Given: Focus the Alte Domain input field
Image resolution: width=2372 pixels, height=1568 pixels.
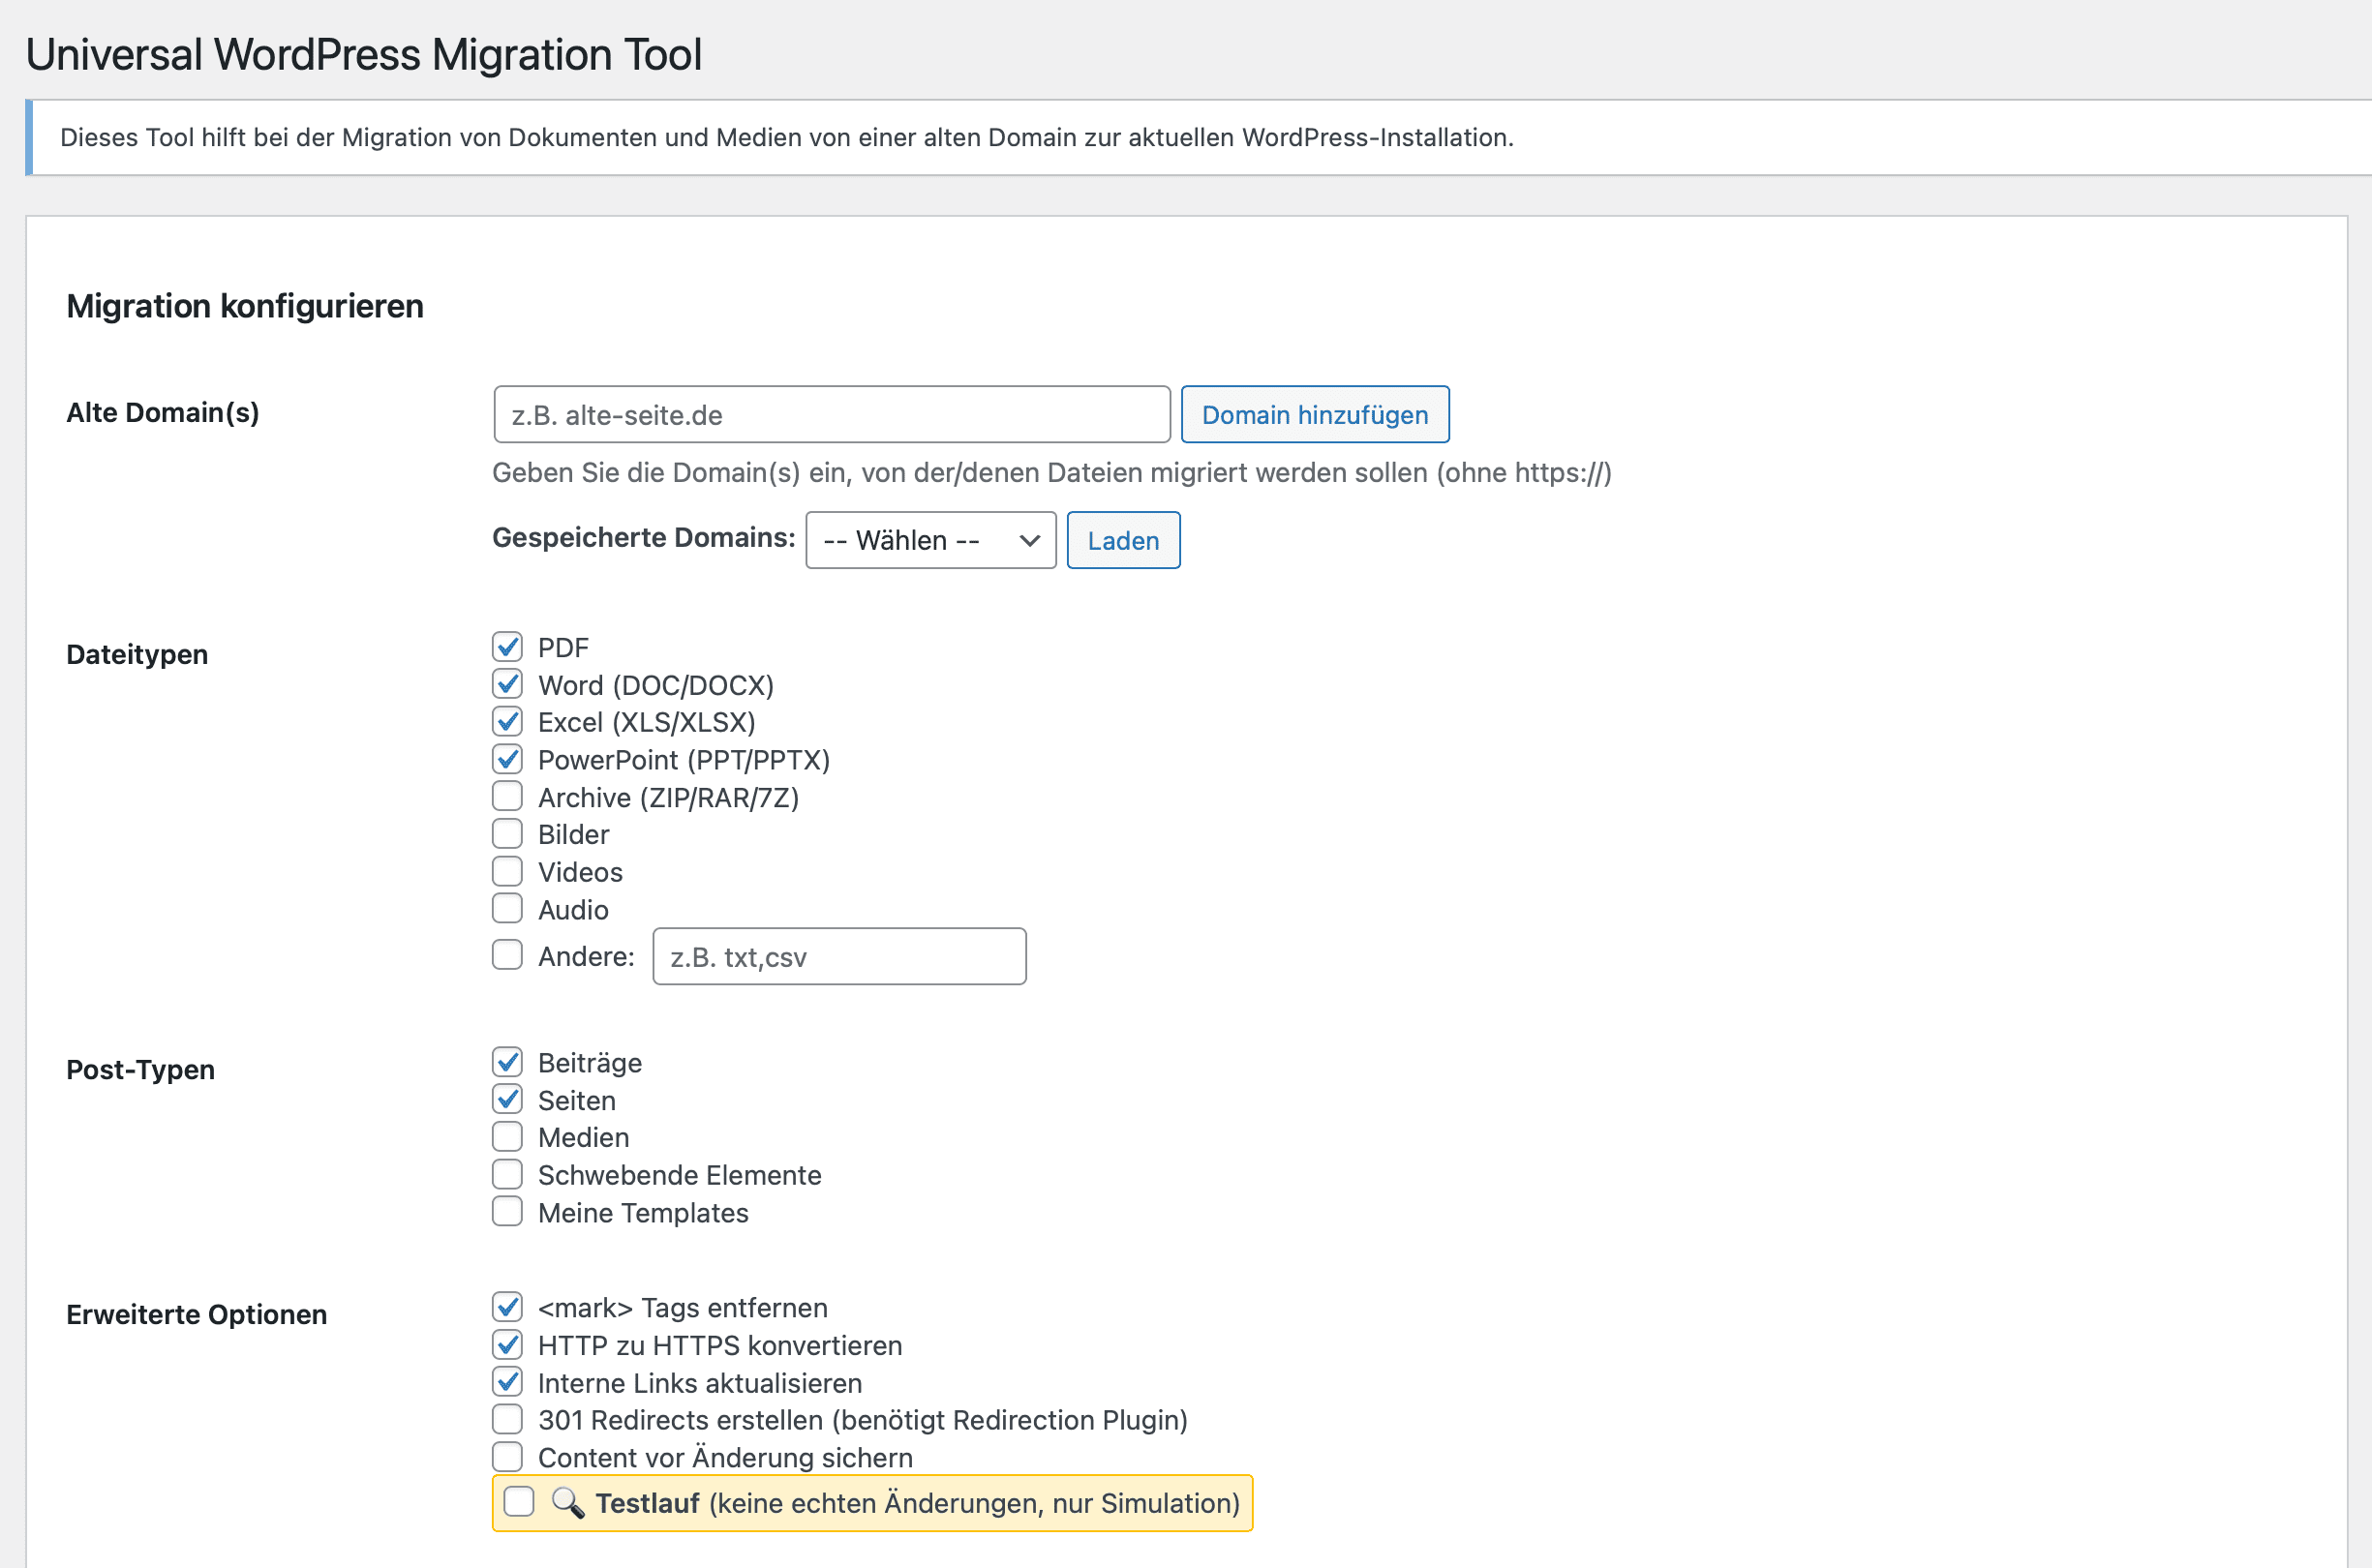Looking at the screenshot, I should (831, 415).
